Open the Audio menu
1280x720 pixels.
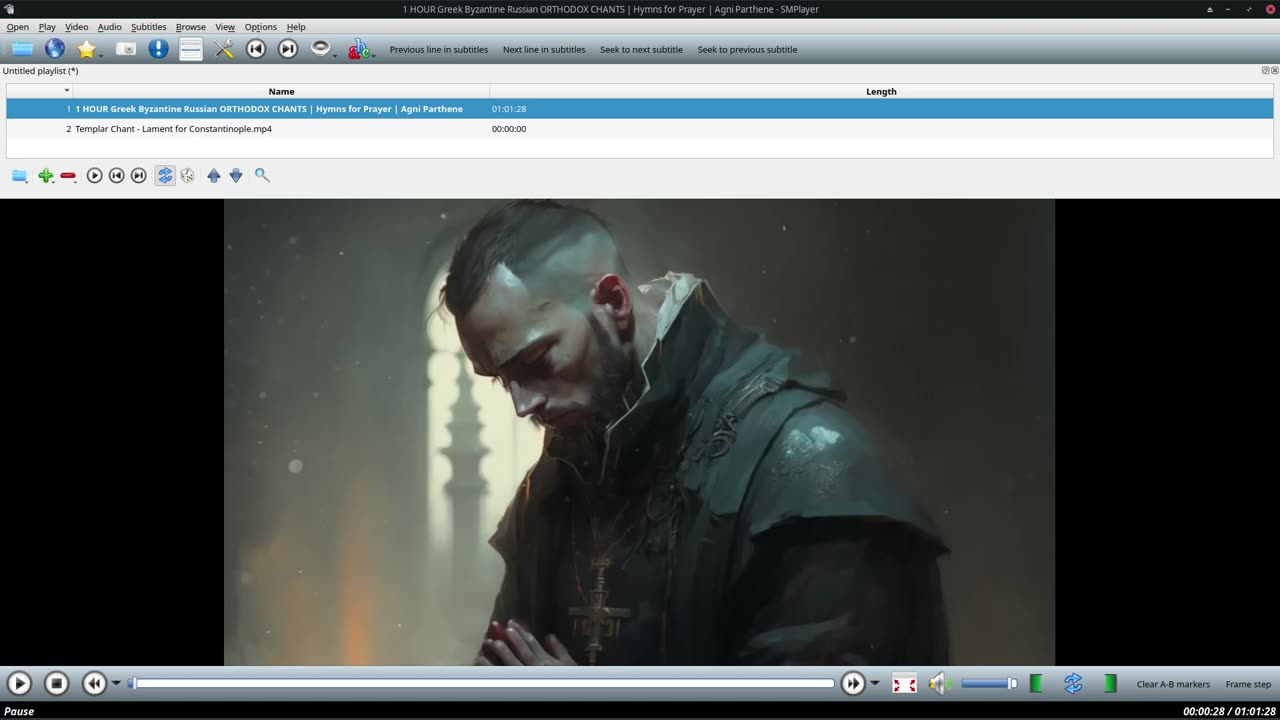[110, 27]
